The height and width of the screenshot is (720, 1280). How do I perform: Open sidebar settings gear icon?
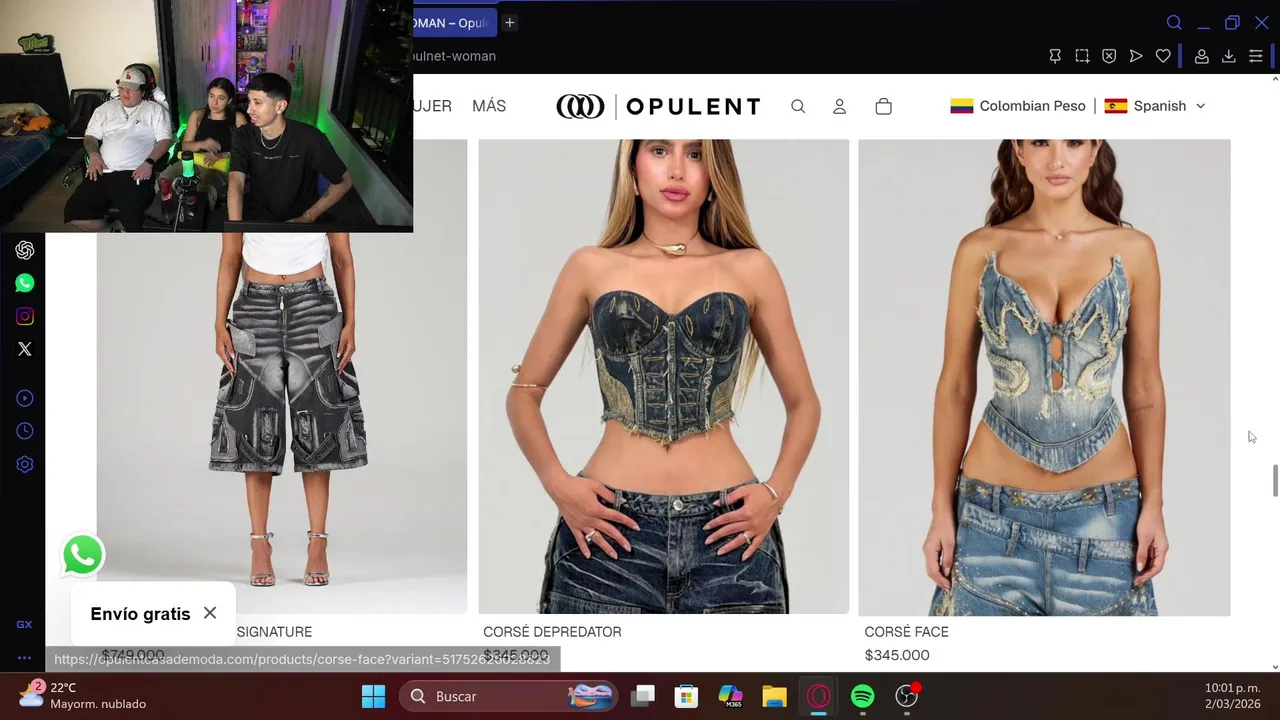click(x=25, y=464)
